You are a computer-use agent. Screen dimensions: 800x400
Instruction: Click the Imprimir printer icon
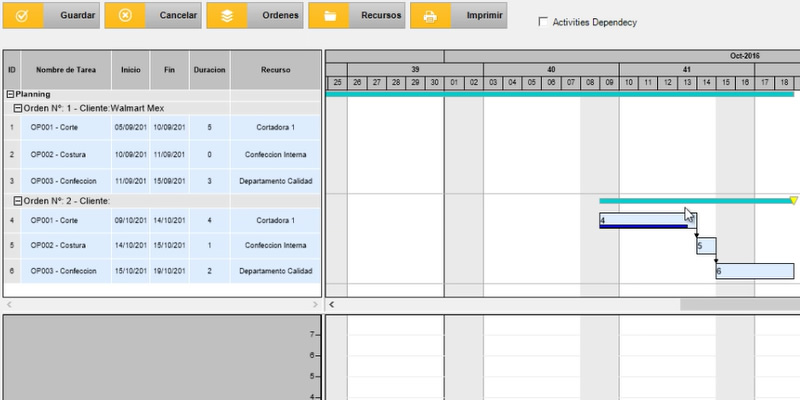click(431, 16)
